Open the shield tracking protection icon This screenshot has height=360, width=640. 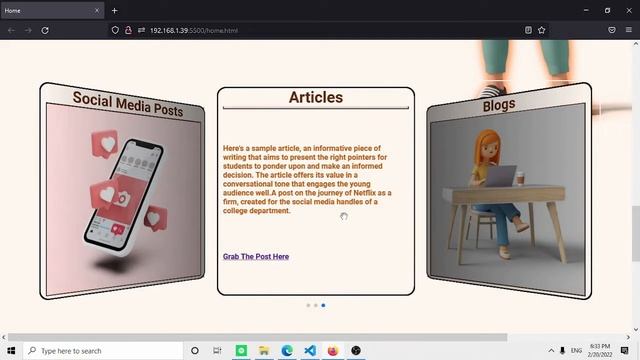[115, 30]
